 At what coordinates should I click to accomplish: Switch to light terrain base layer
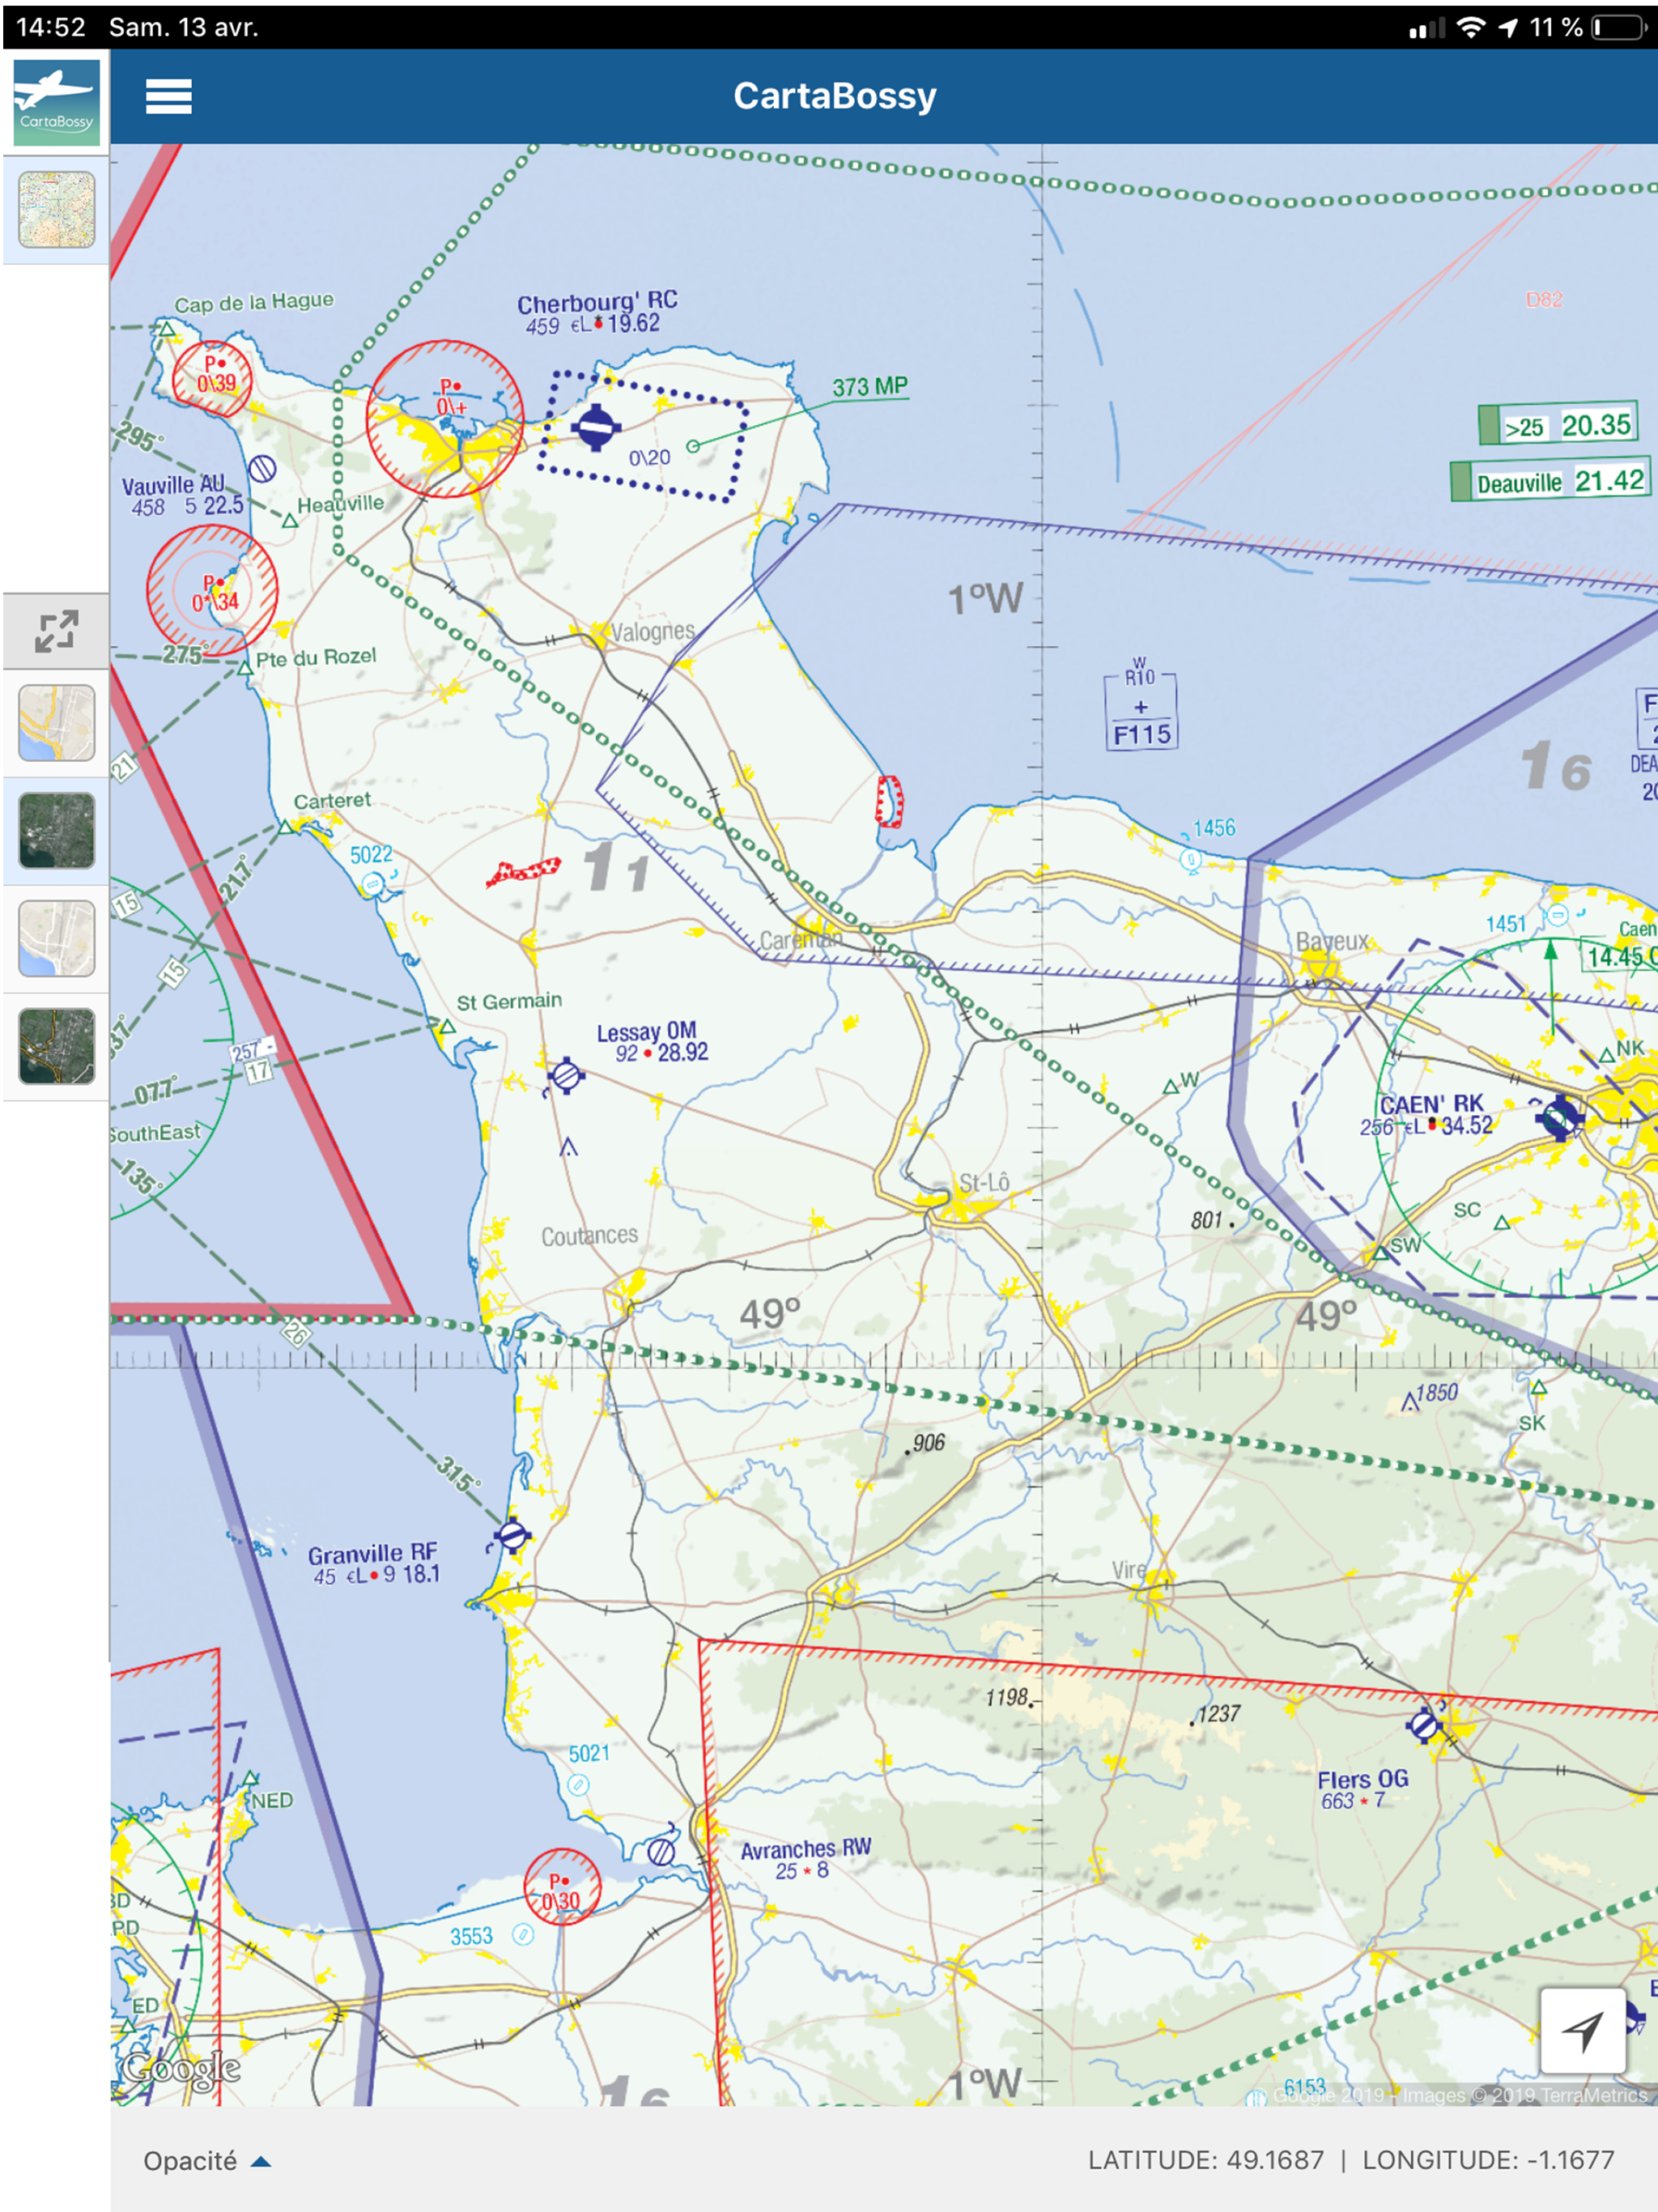(57, 938)
